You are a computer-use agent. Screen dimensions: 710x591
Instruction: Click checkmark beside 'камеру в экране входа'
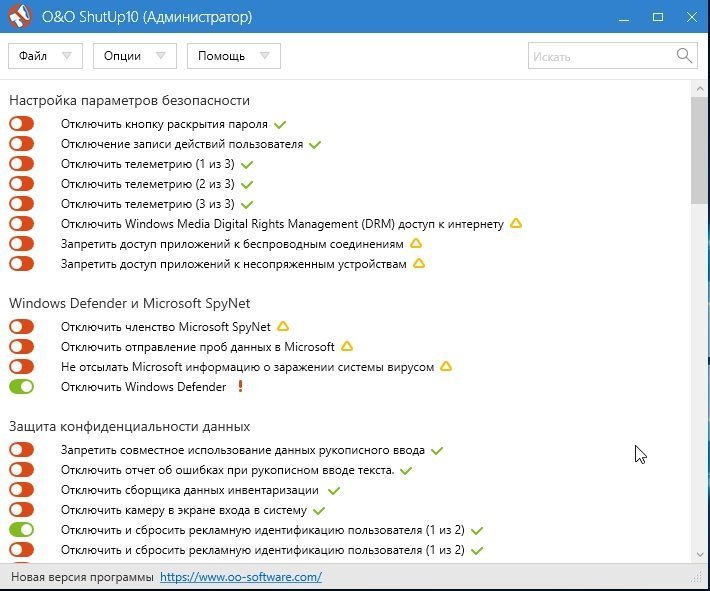coord(319,510)
